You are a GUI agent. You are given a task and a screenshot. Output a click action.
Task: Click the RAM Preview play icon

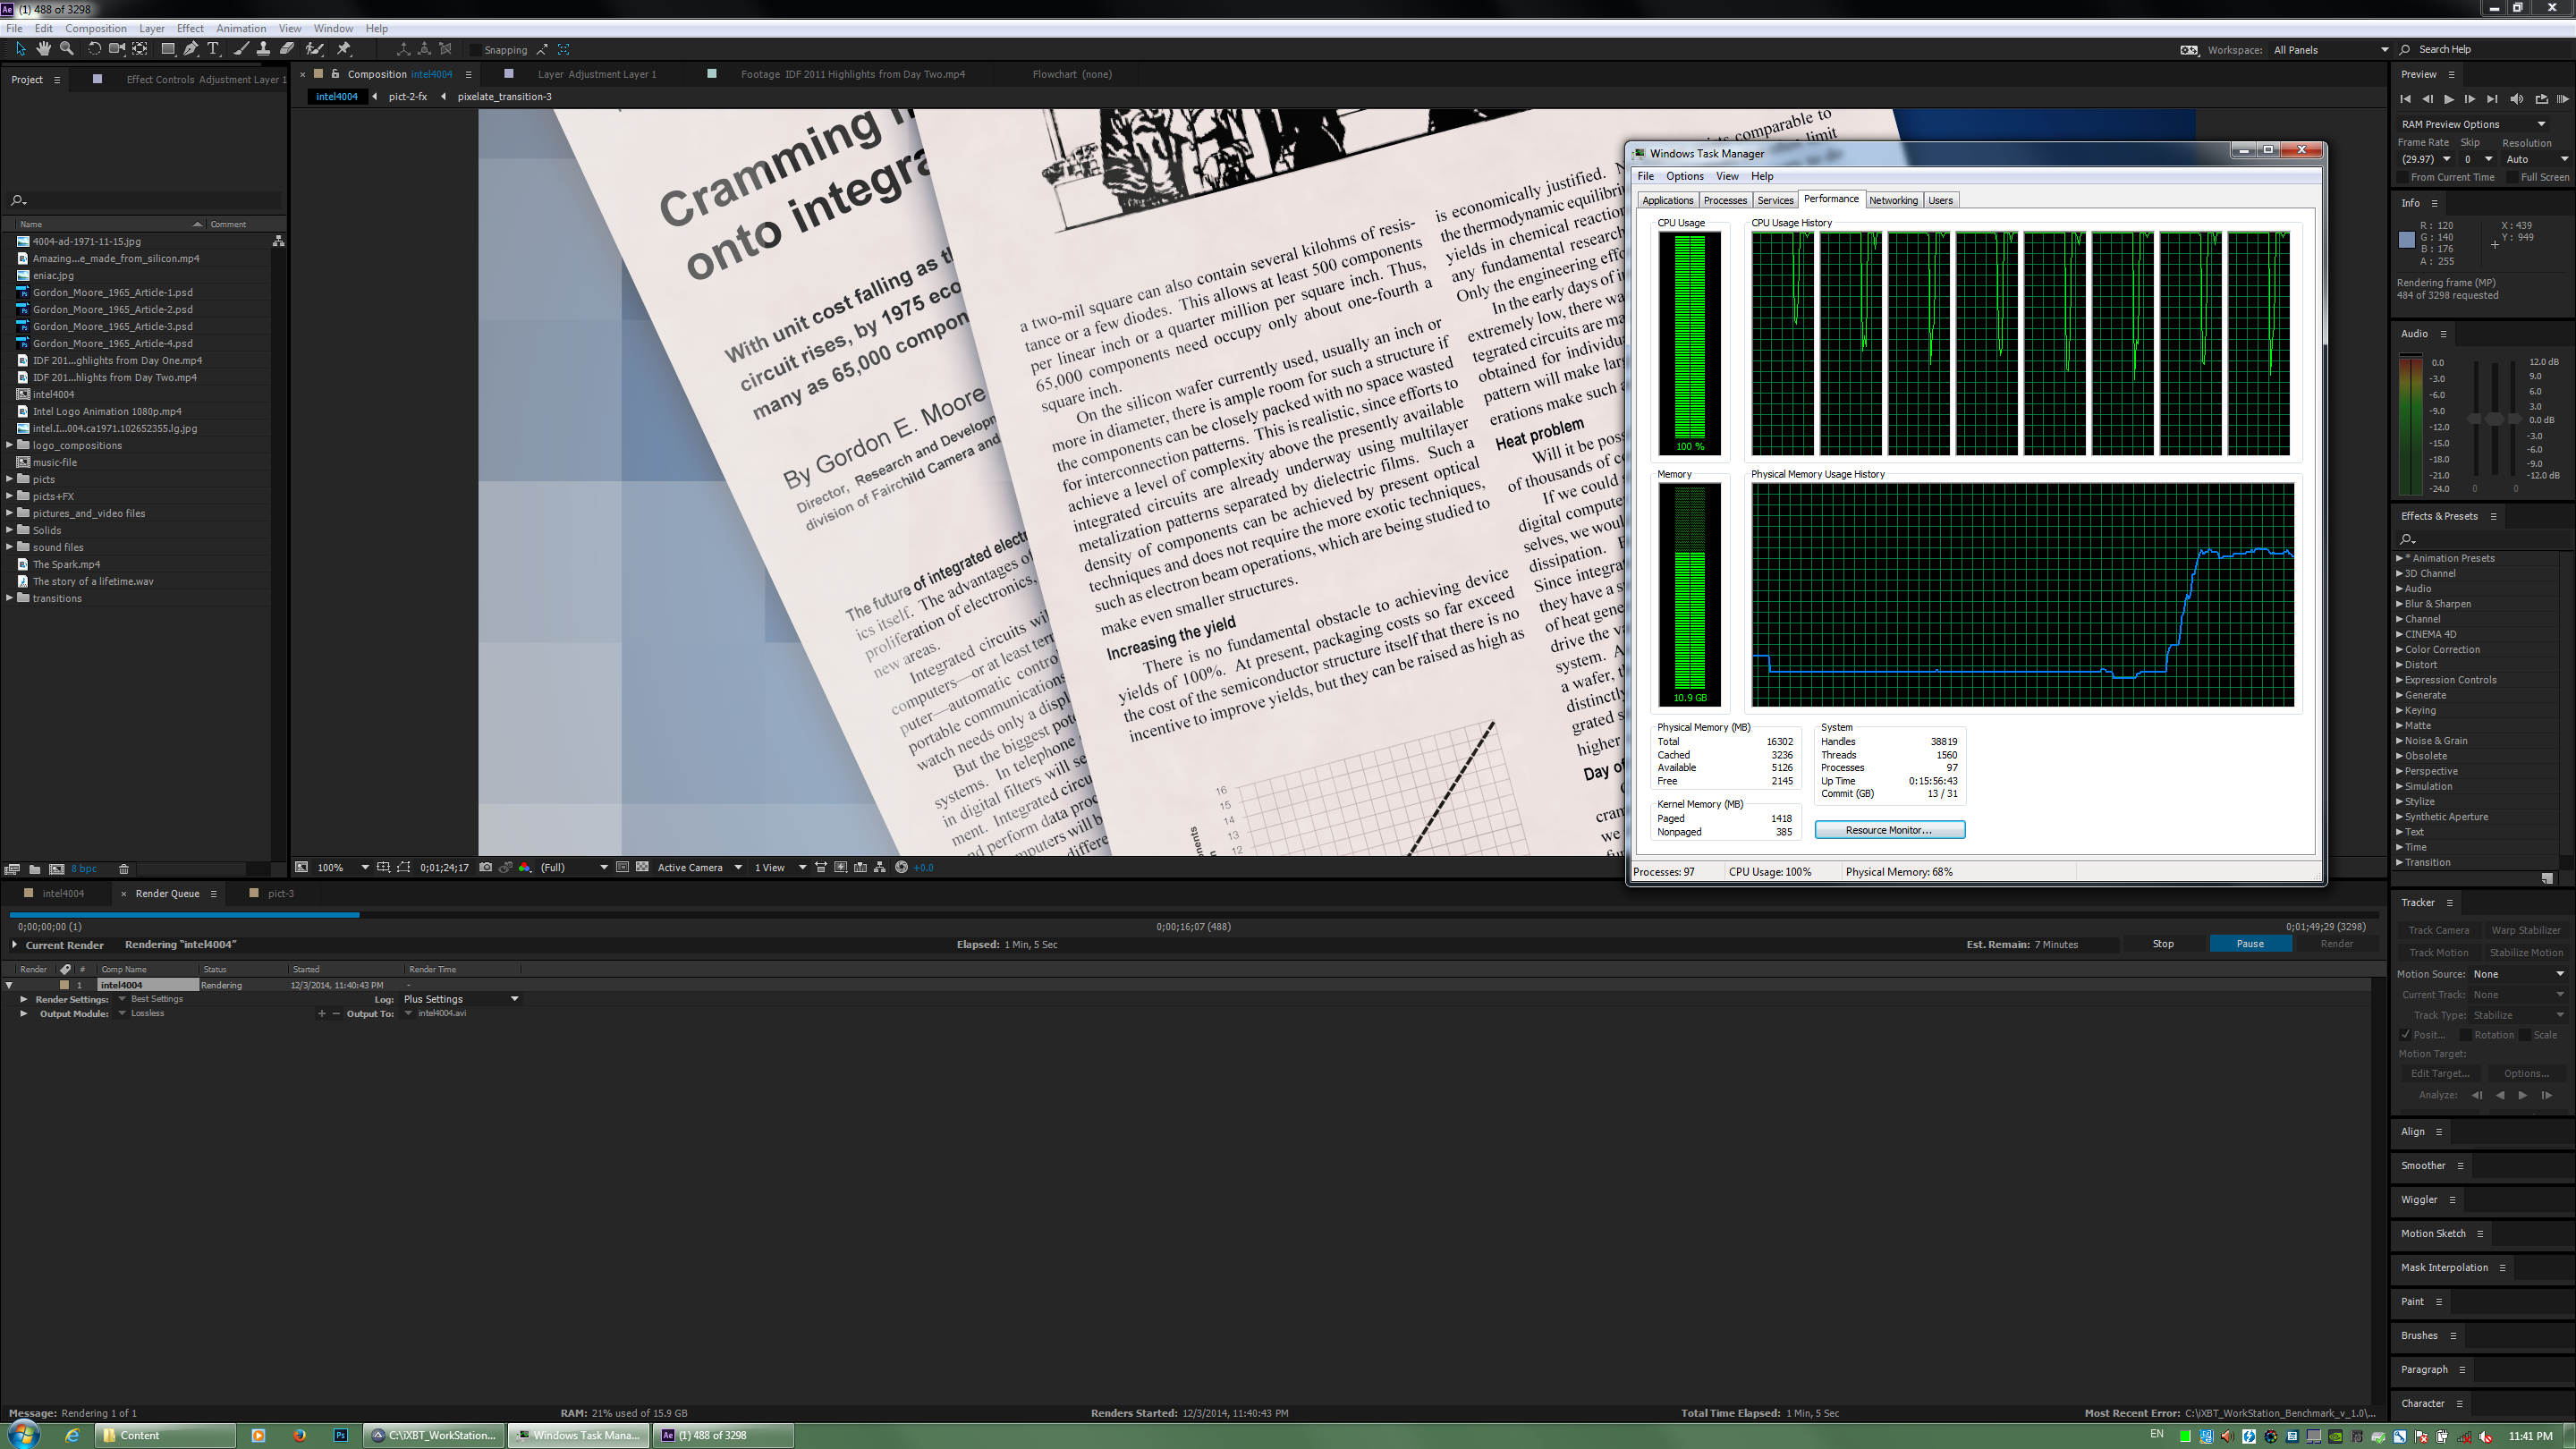tap(2562, 99)
